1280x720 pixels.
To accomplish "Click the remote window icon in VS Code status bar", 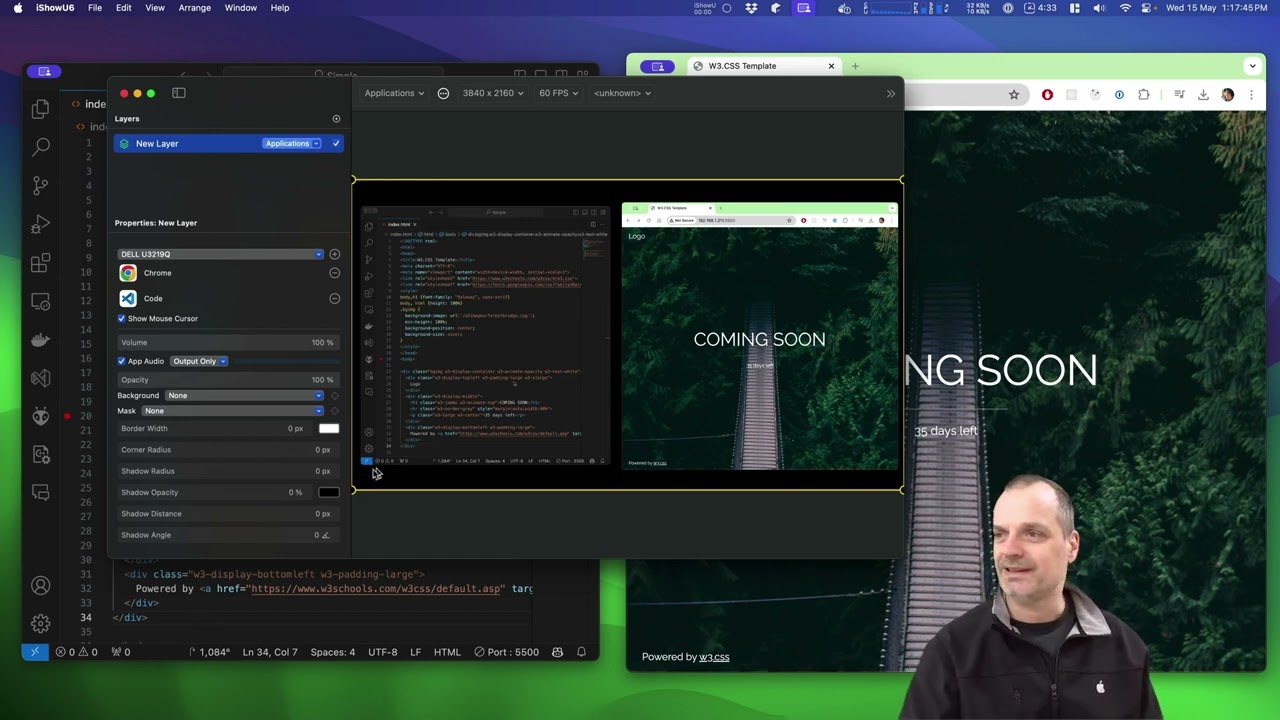I will click(x=34, y=652).
